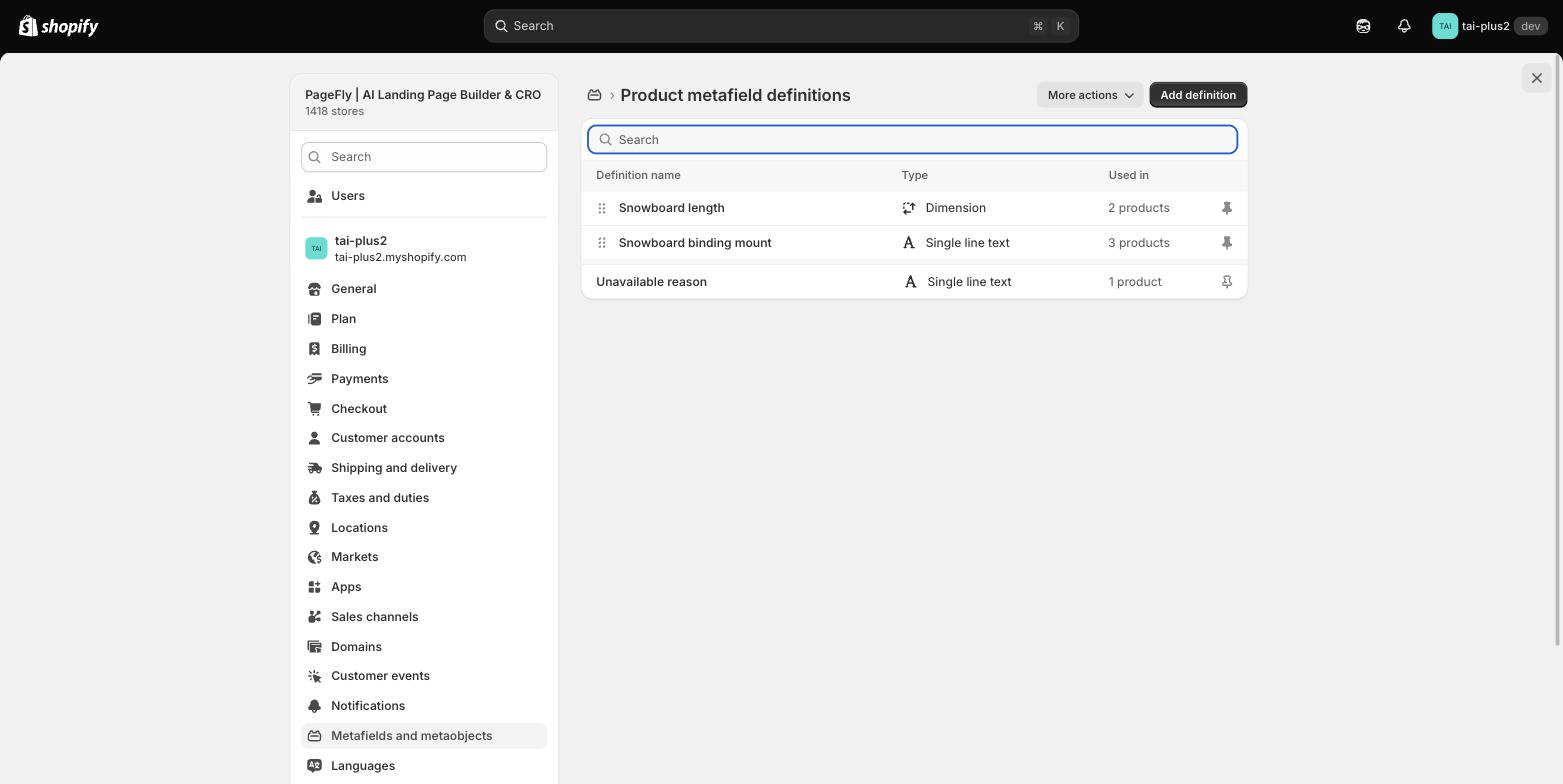
Task: Click the 2 products usage cell
Action: (x=1139, y=208)
